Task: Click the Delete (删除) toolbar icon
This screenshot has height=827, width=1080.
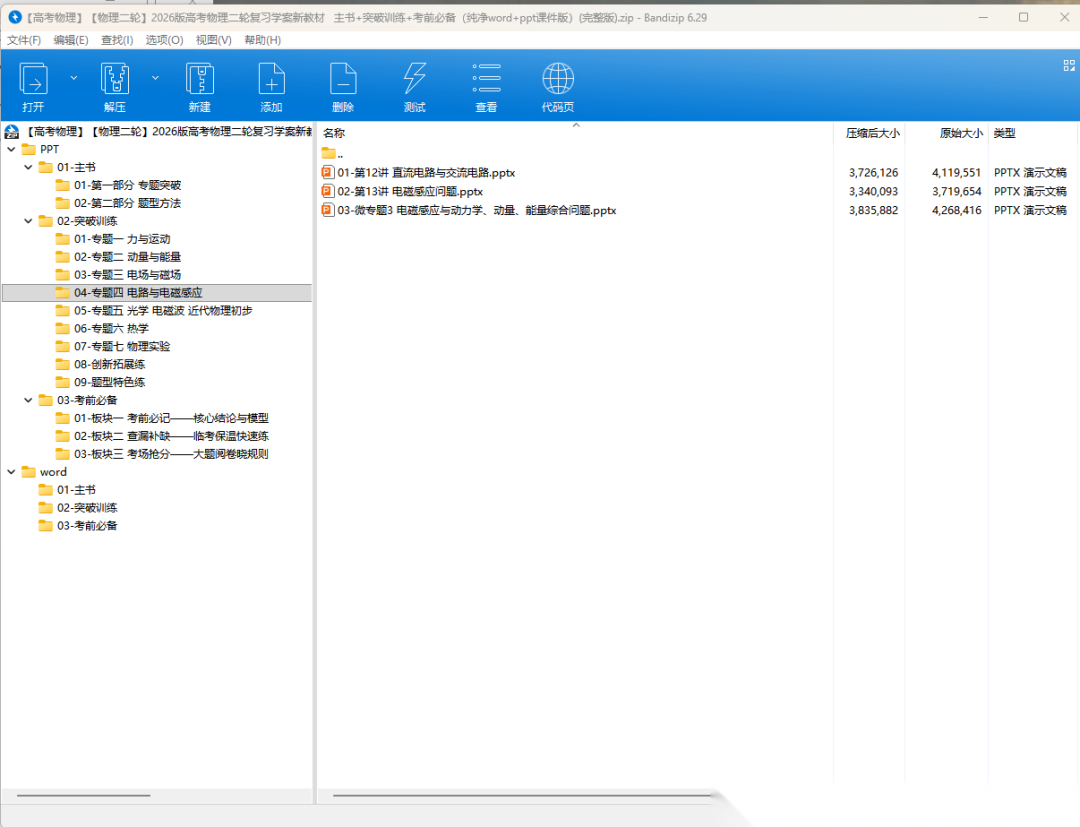Action: coord(343,80)
